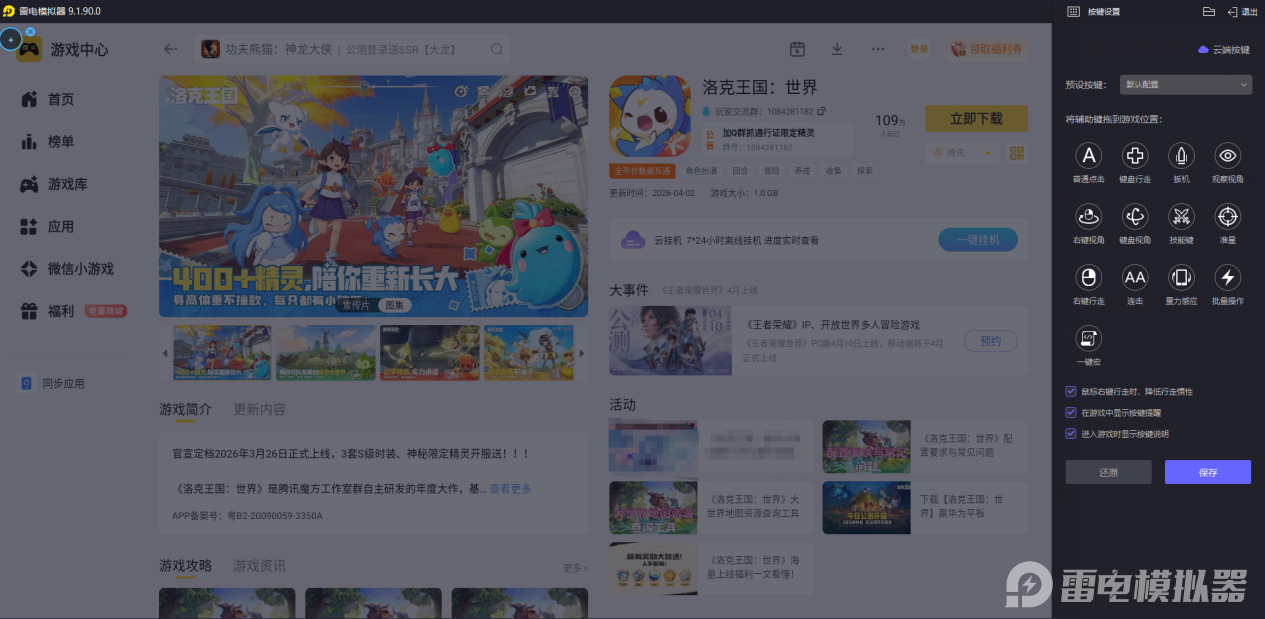Toggle 鼠标右键行走时,降低行走惯性 checkbox
1265x619 pixels.
point(1072,392)
